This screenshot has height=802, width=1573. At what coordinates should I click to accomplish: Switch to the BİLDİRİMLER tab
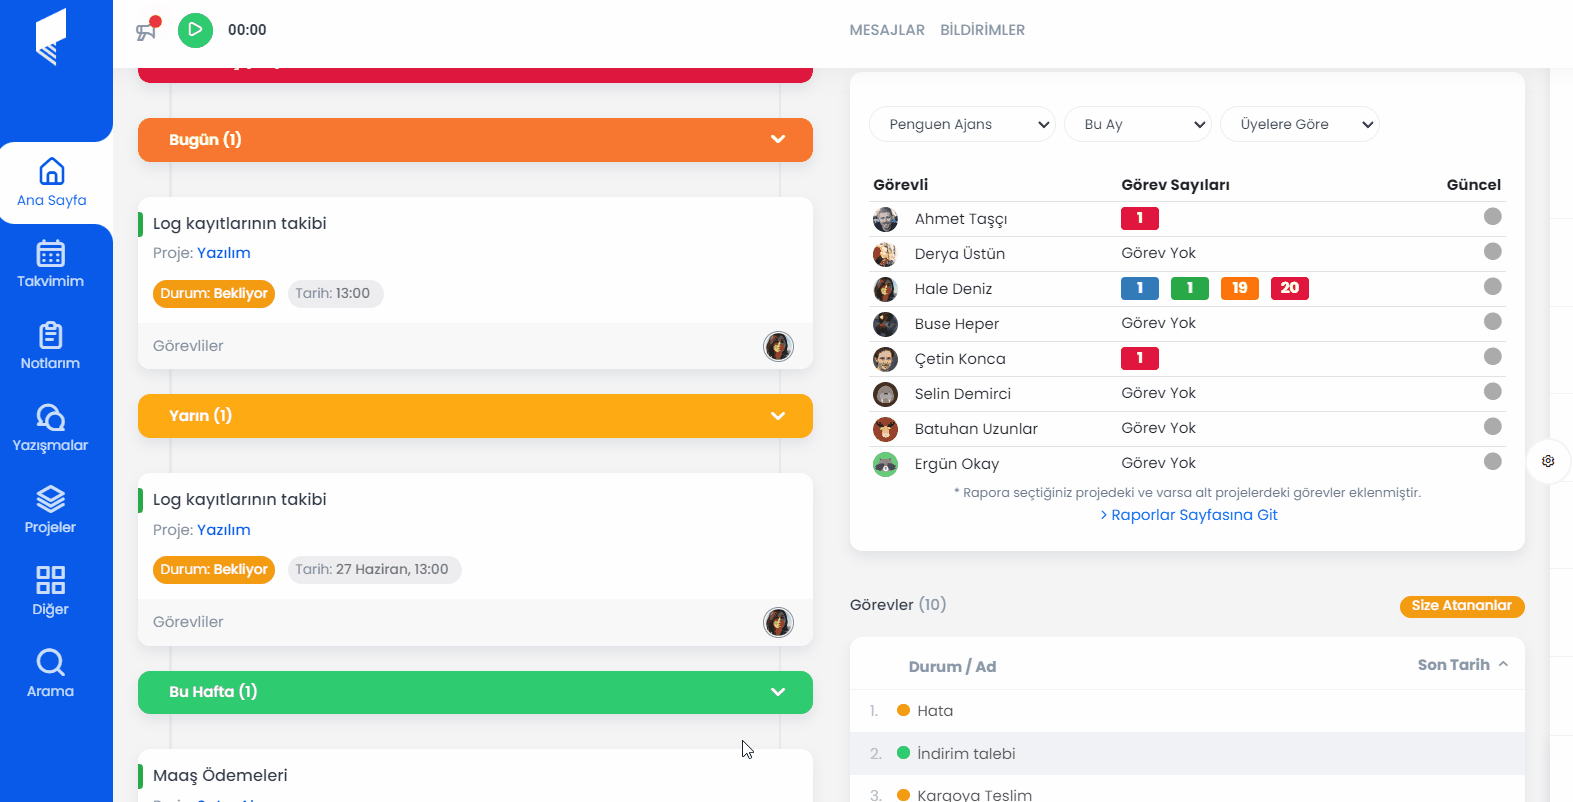(982, 30)
